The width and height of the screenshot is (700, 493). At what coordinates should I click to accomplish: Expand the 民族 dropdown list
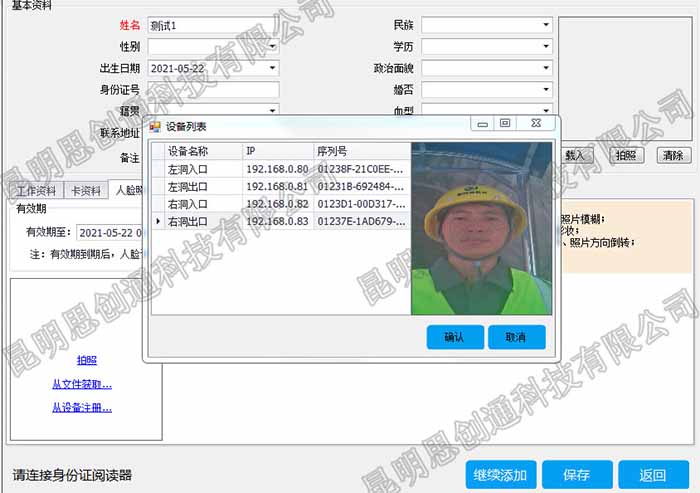pyautogui.click(x=545, y=24)
